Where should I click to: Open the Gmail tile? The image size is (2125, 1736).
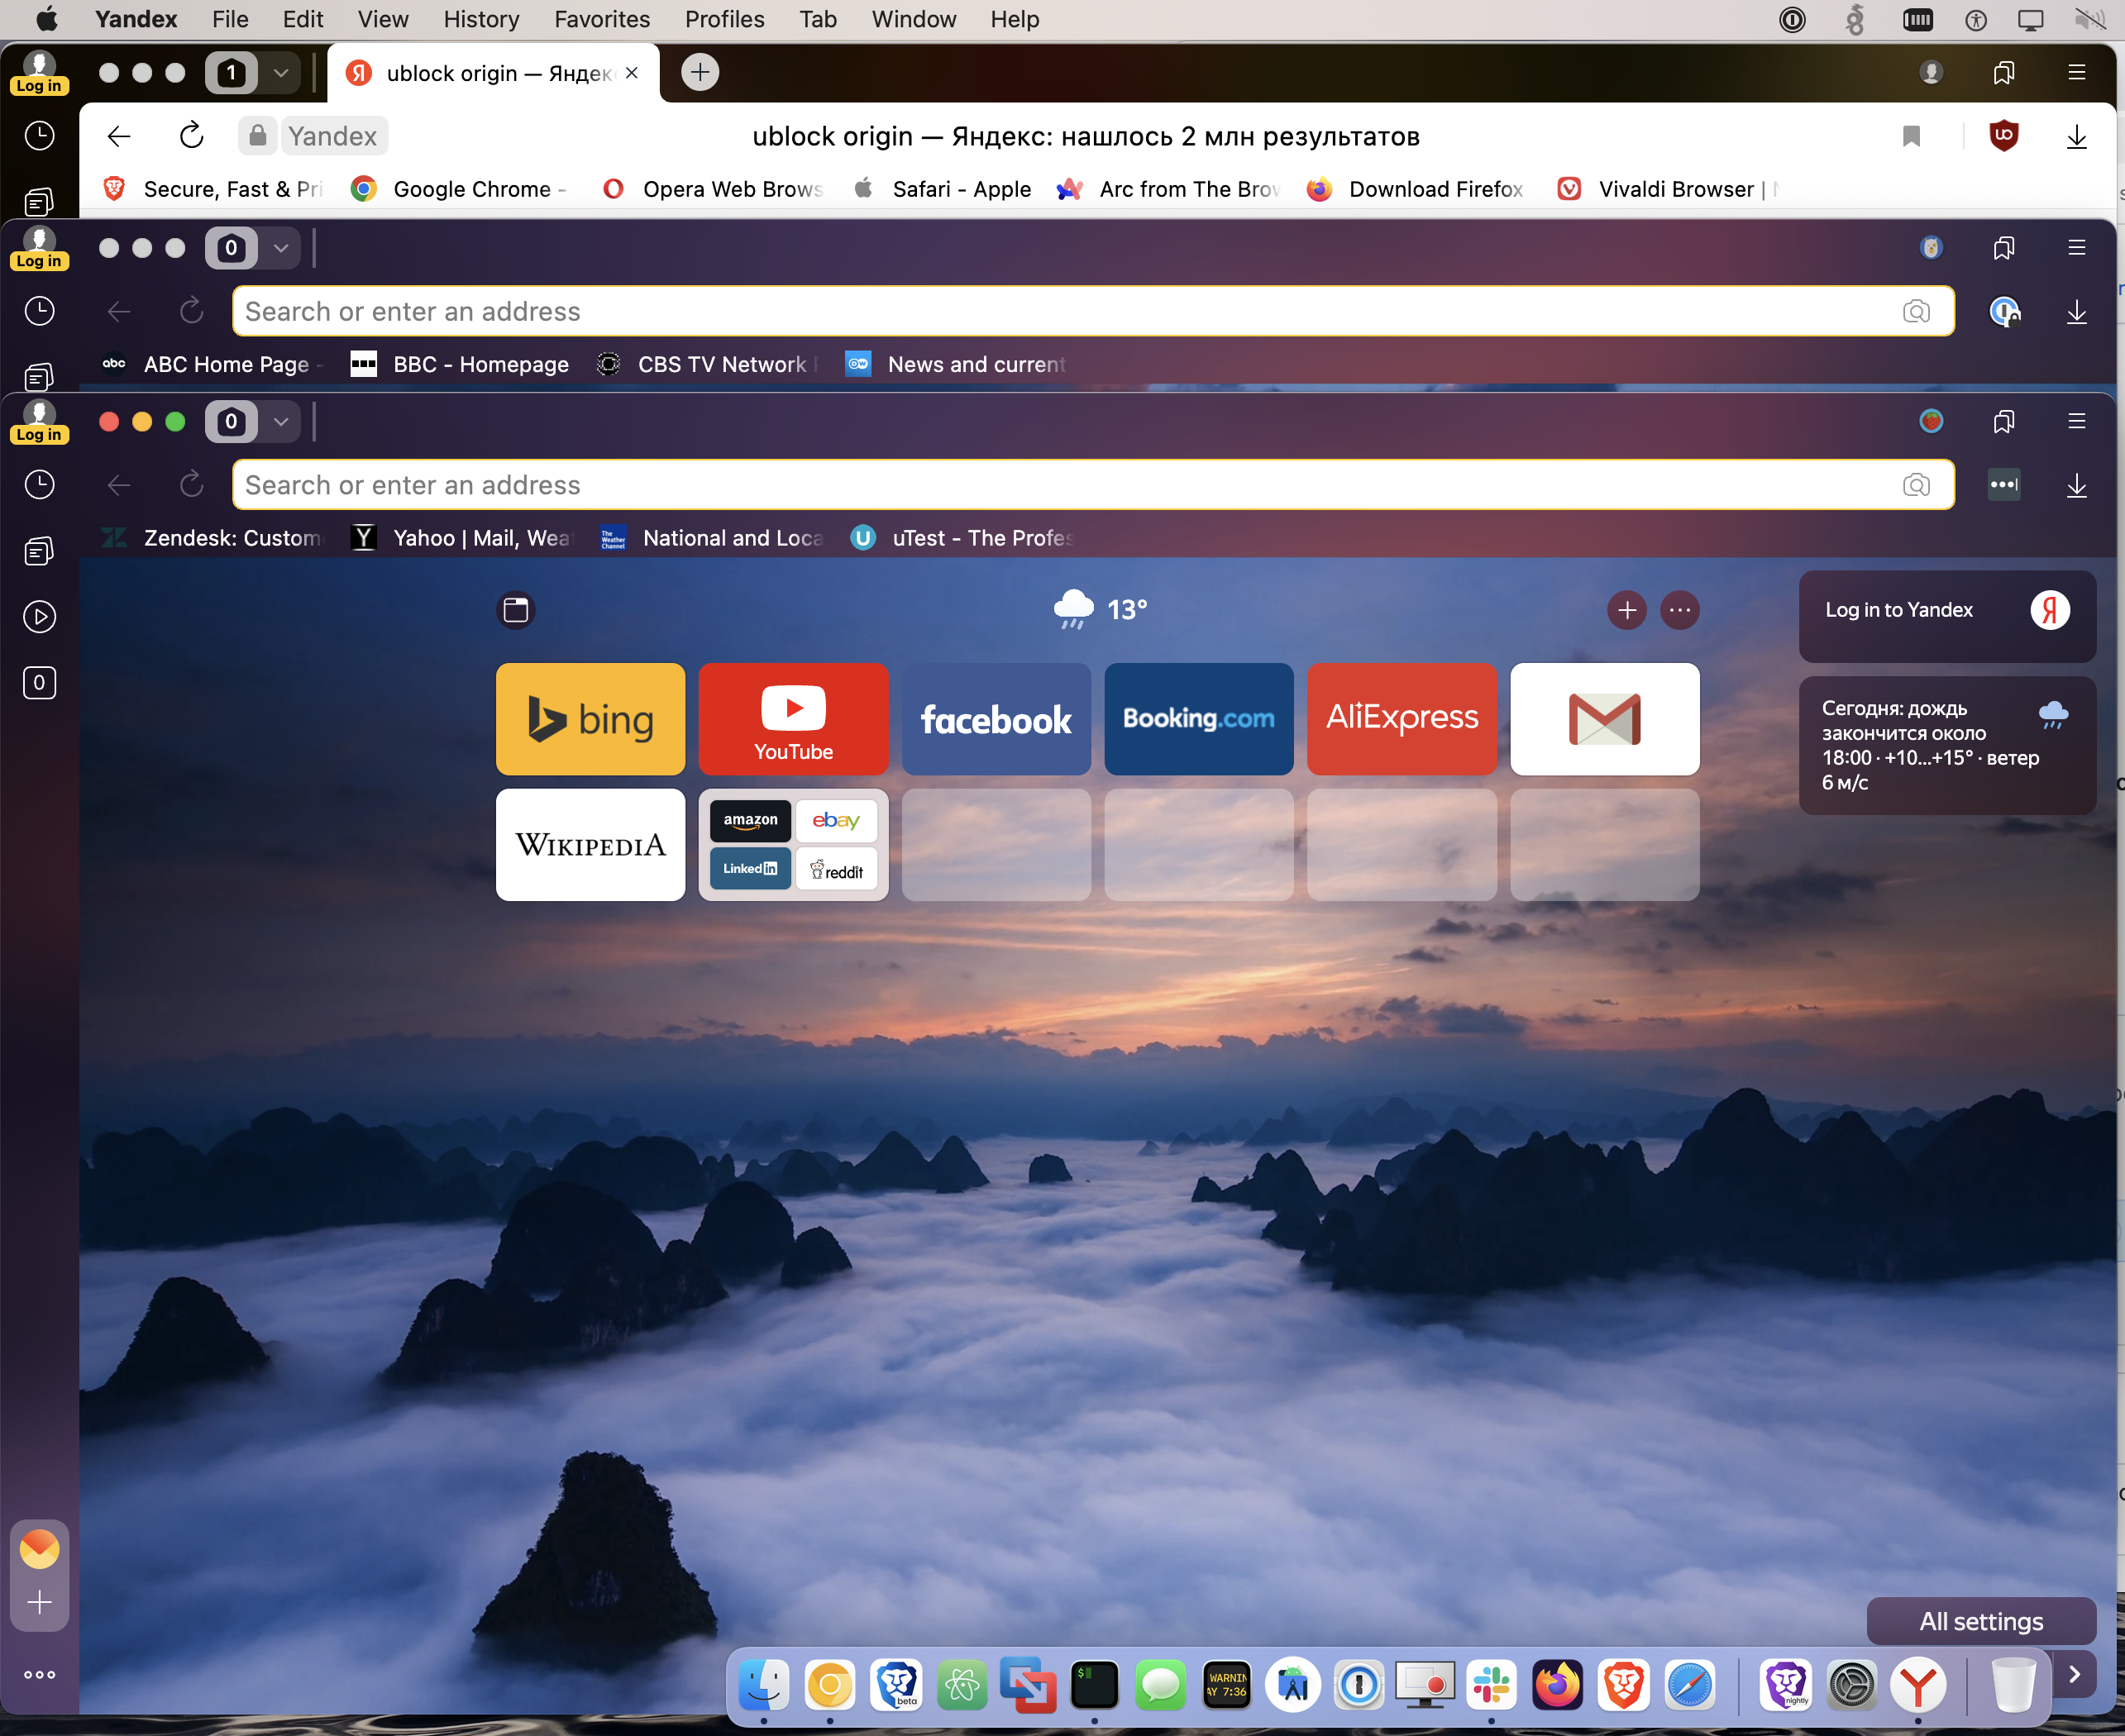(1605, 719)
